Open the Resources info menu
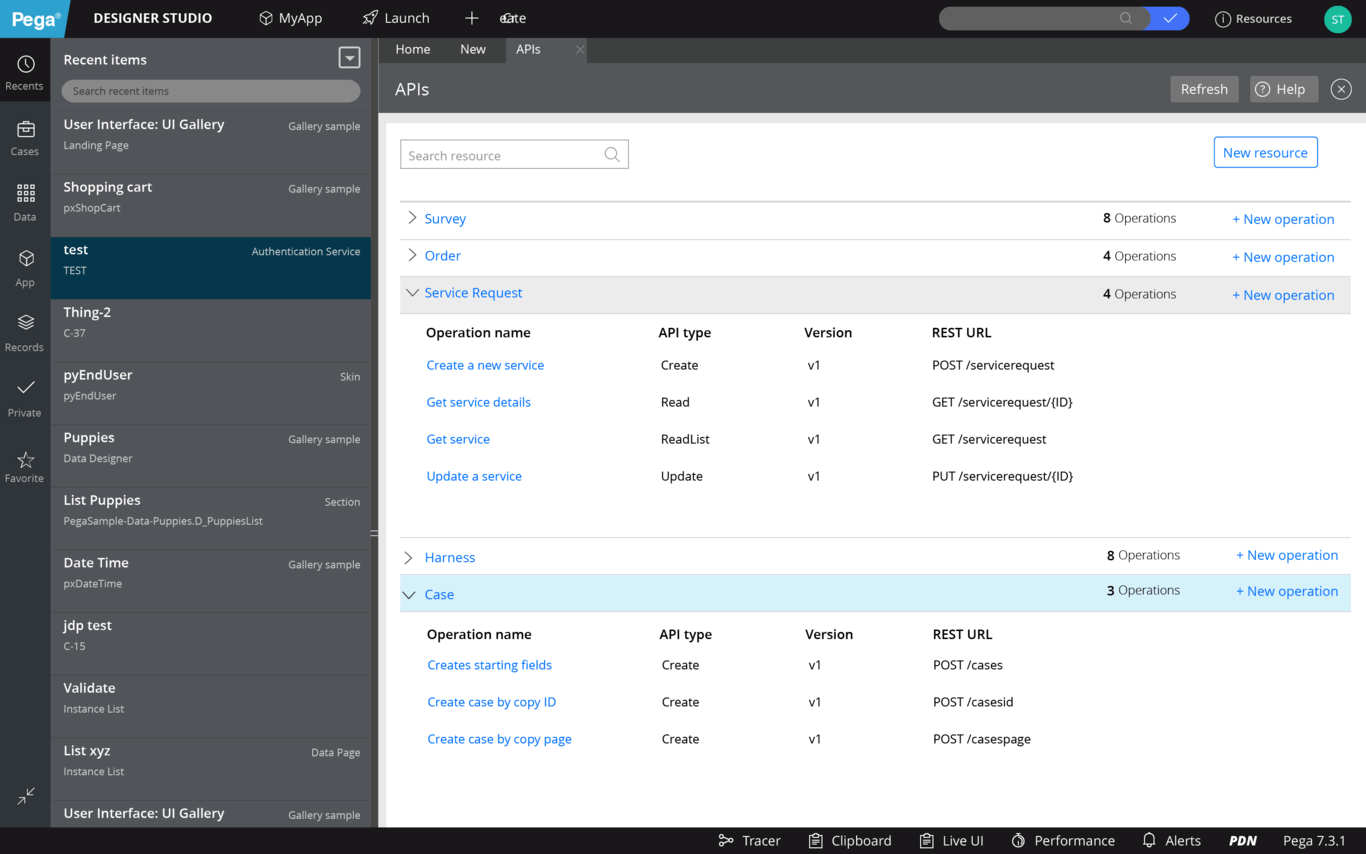 pos(1253,19)
